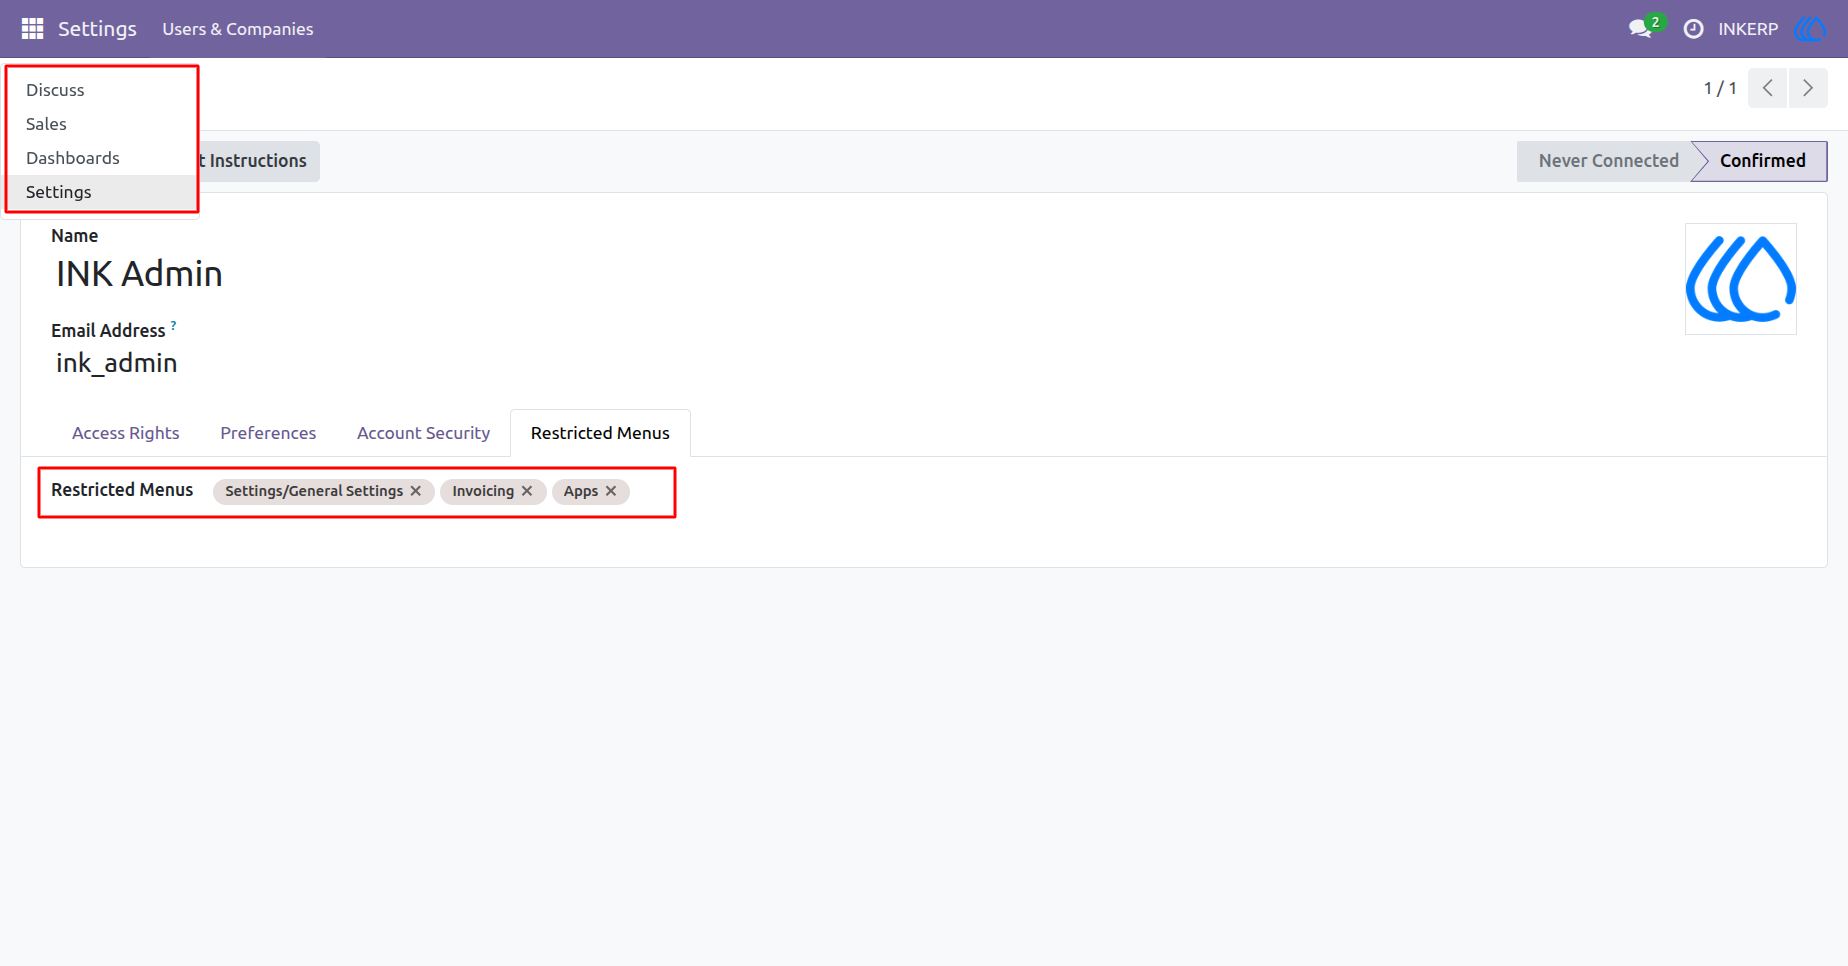This screenshot has width=1848, height=966.
Task: Go to previous record arrow
Action: point(1767,88)
